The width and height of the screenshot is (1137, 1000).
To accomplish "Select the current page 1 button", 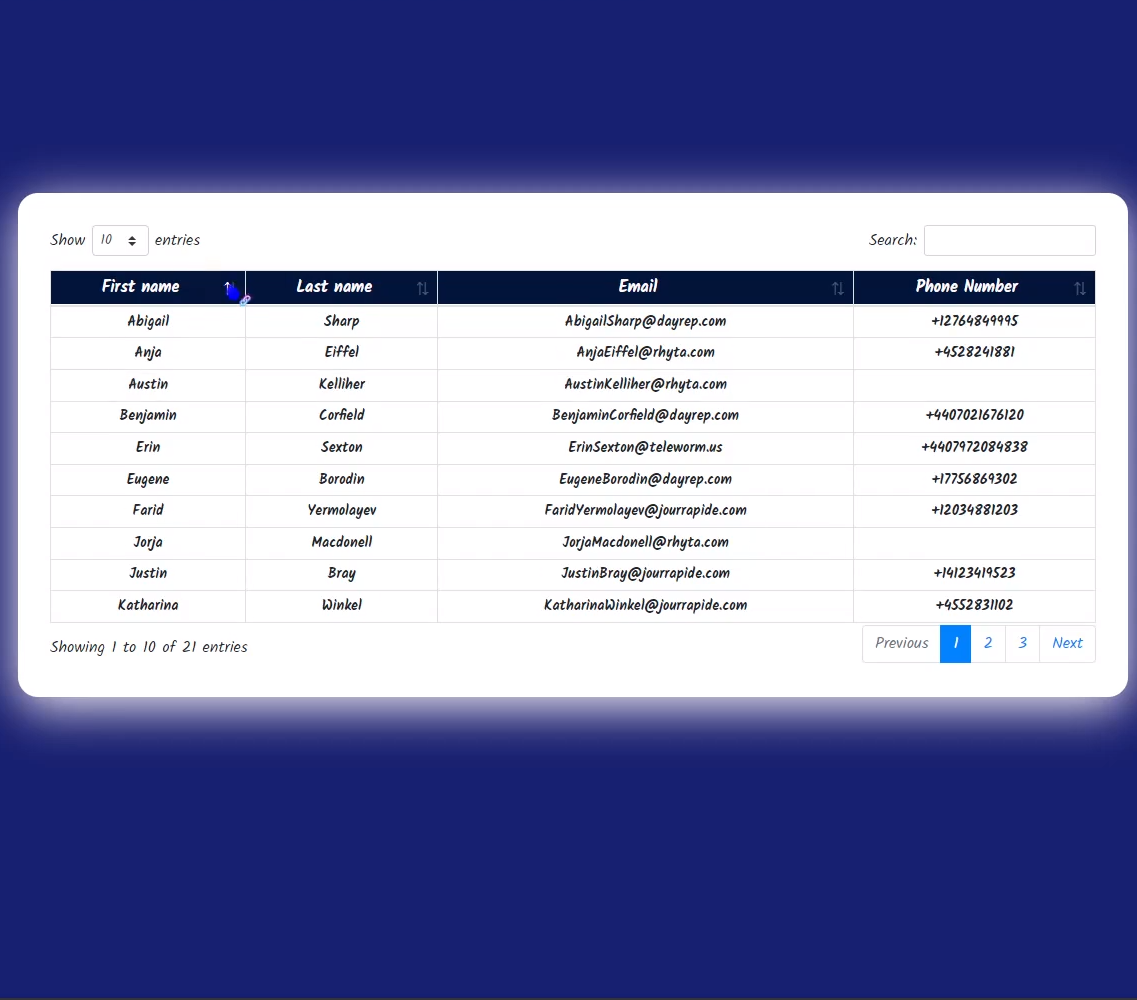I will 955,643.
